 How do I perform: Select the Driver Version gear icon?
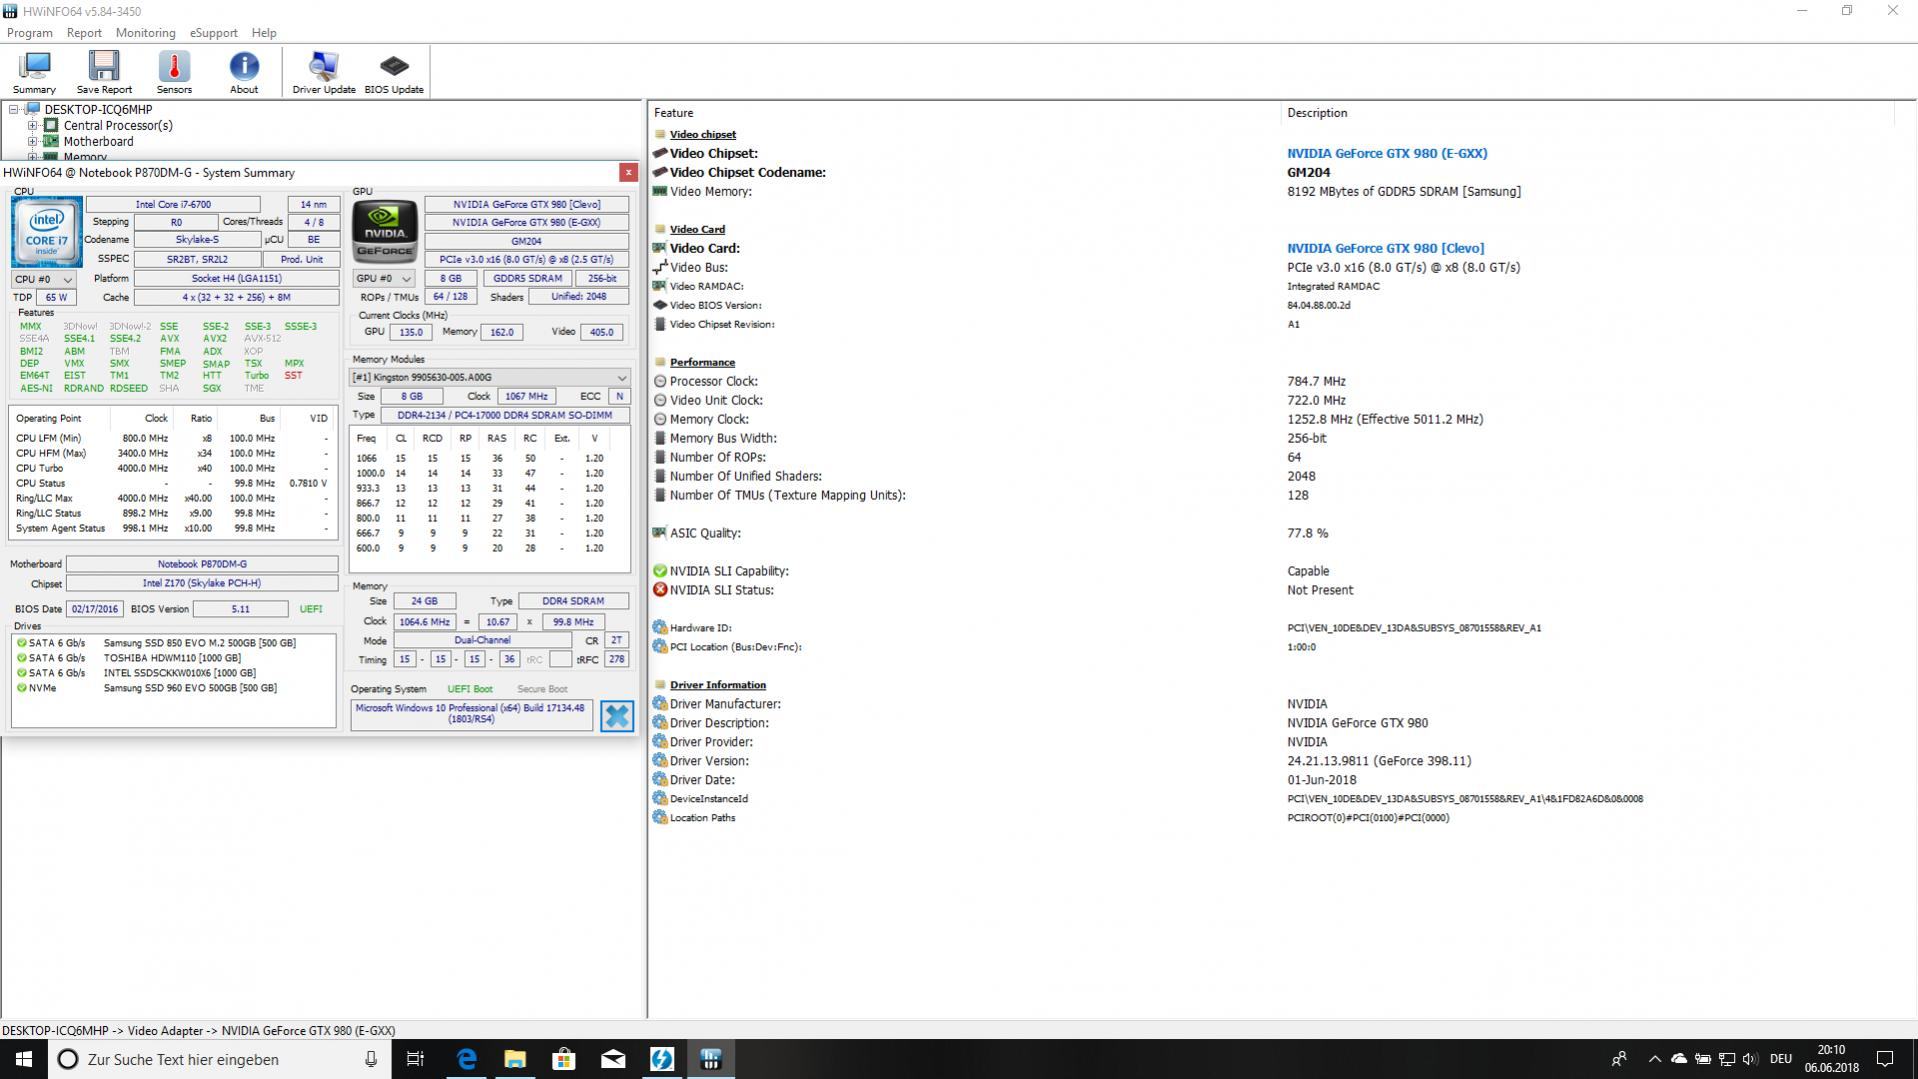tap(660, 761)
